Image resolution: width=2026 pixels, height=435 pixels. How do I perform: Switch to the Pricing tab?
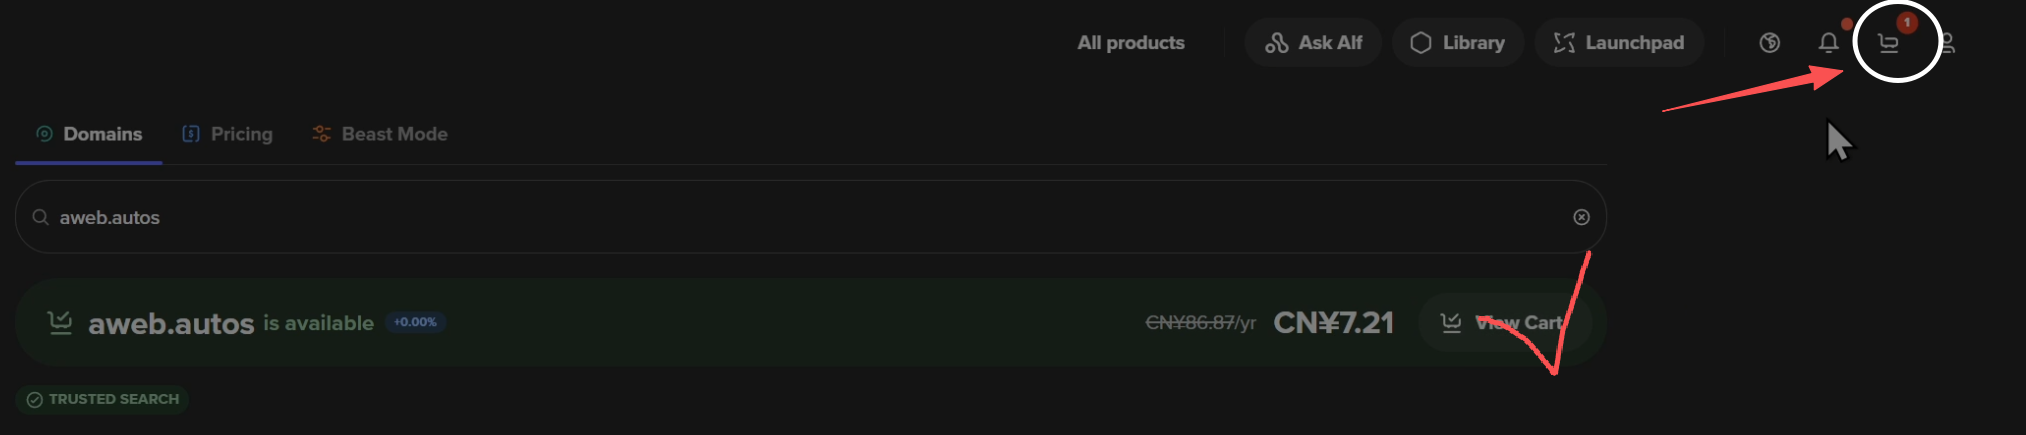point(228,134)
